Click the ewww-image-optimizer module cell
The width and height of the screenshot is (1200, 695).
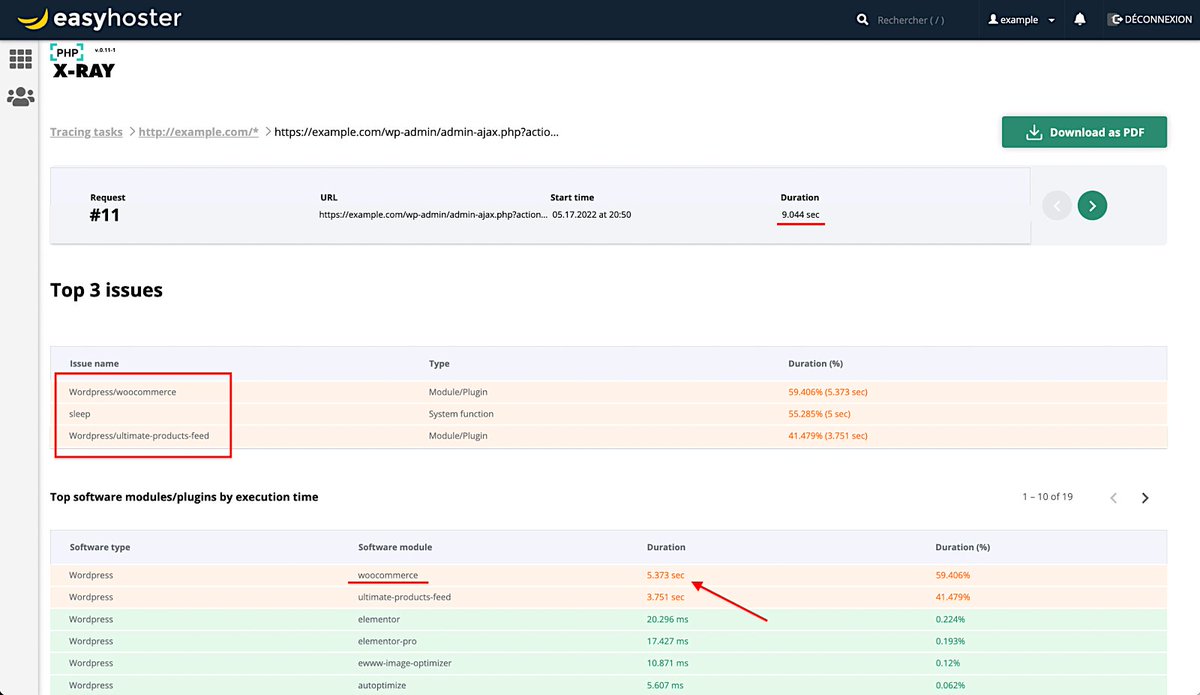(x=406, y=663)
